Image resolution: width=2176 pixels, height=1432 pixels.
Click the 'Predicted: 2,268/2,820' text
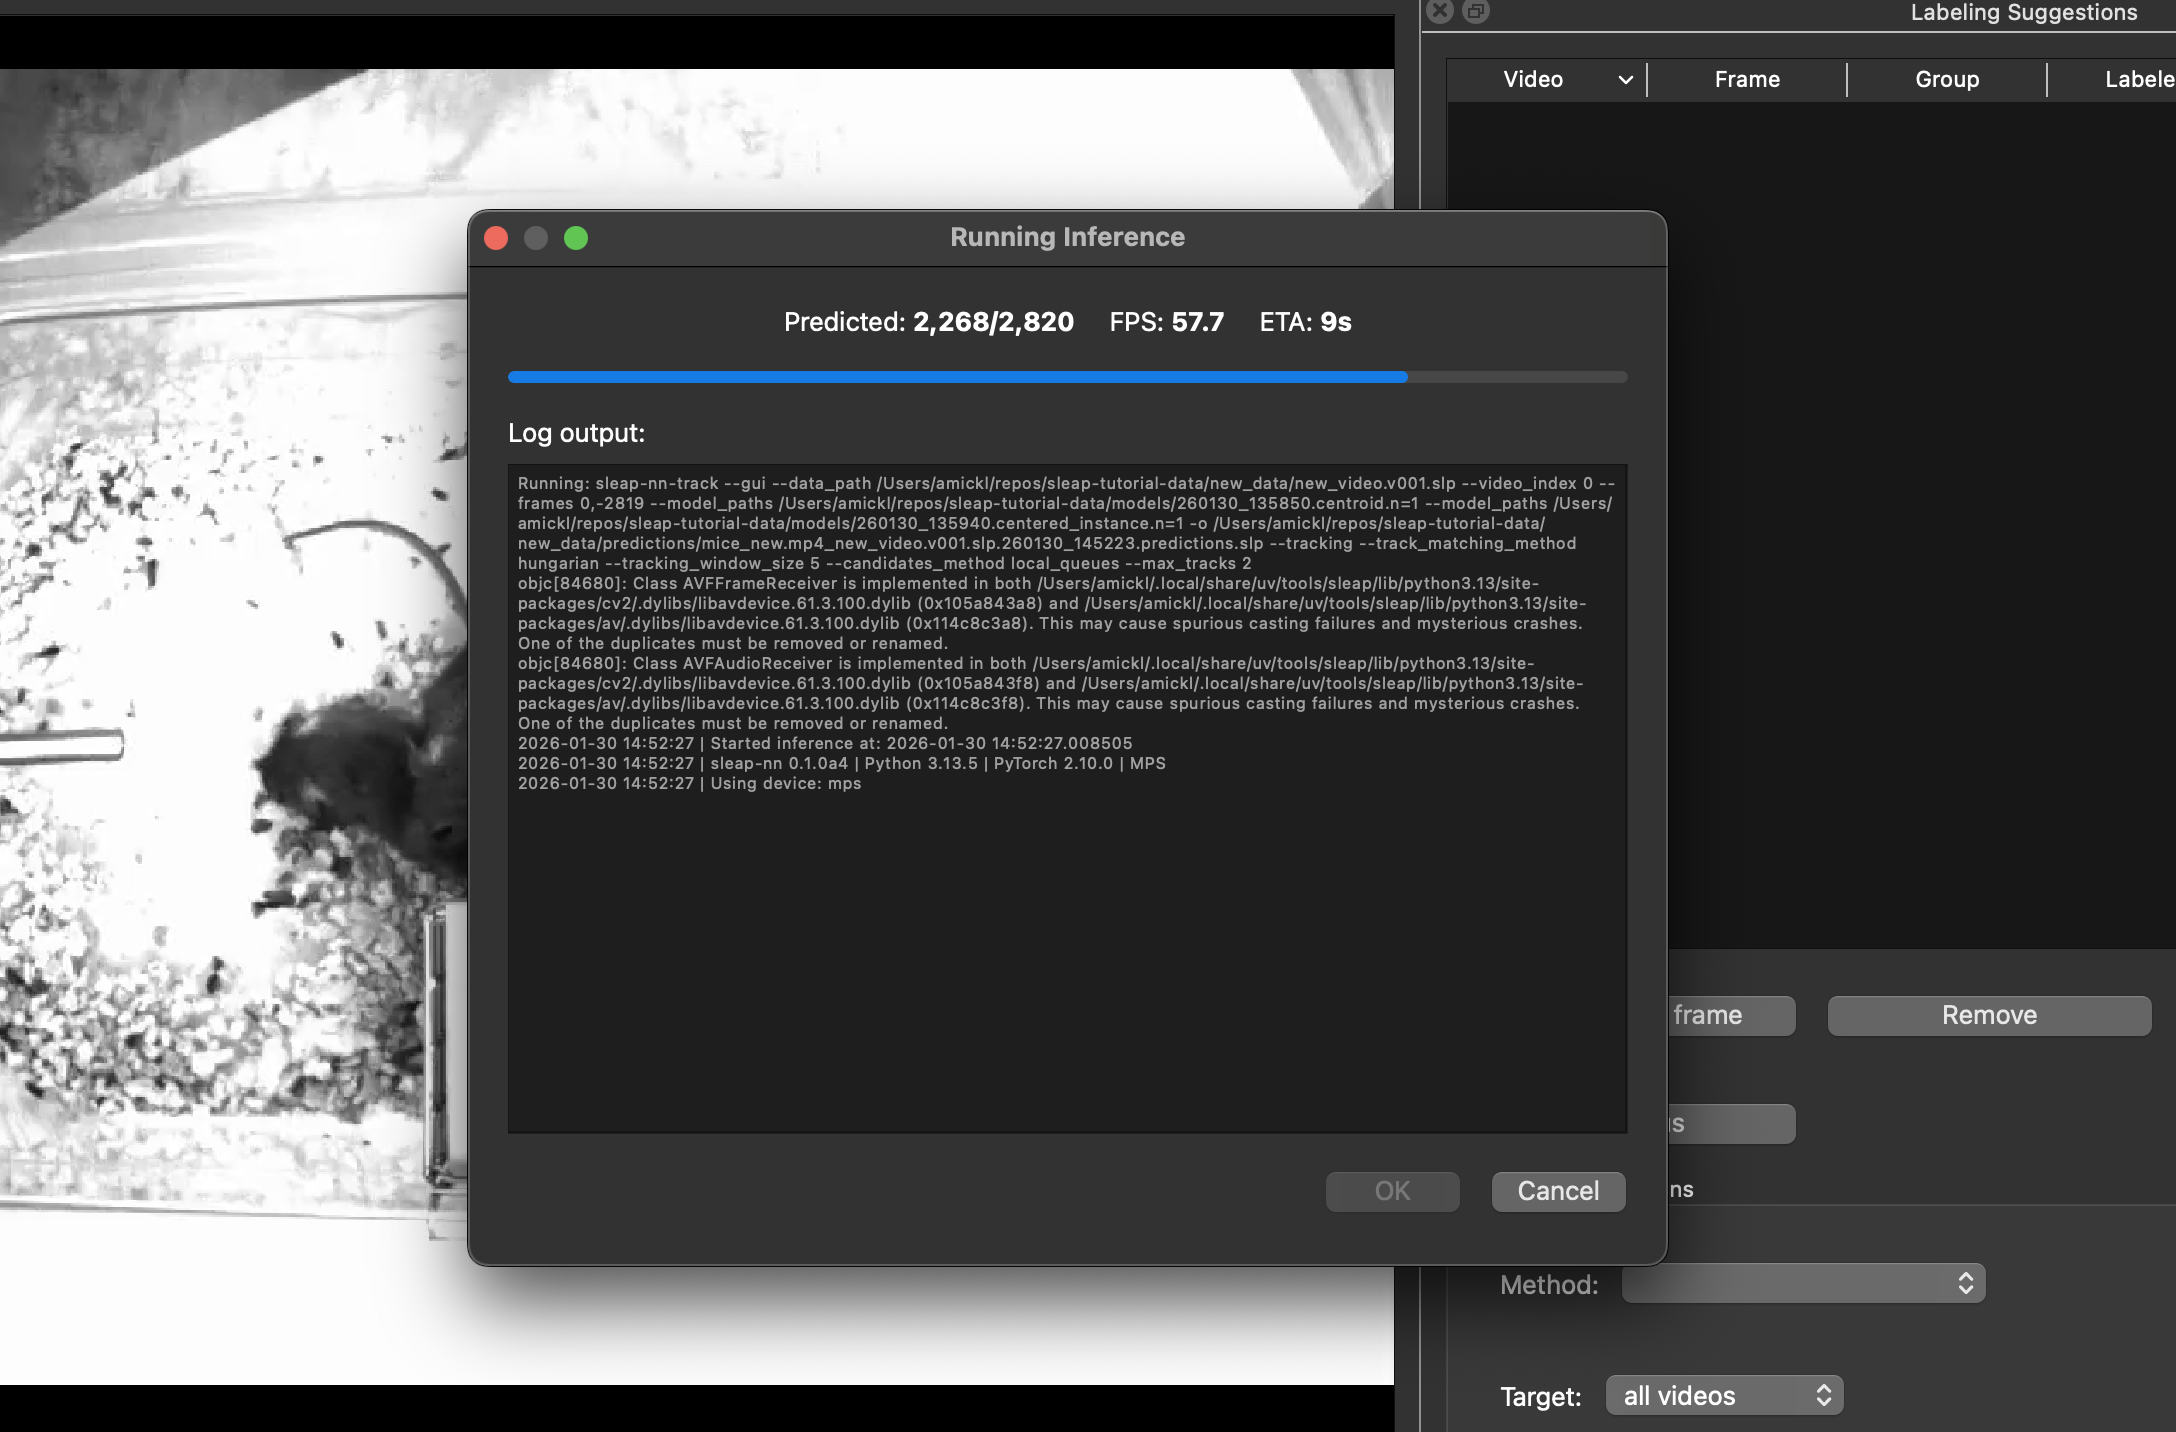[928, 322]
